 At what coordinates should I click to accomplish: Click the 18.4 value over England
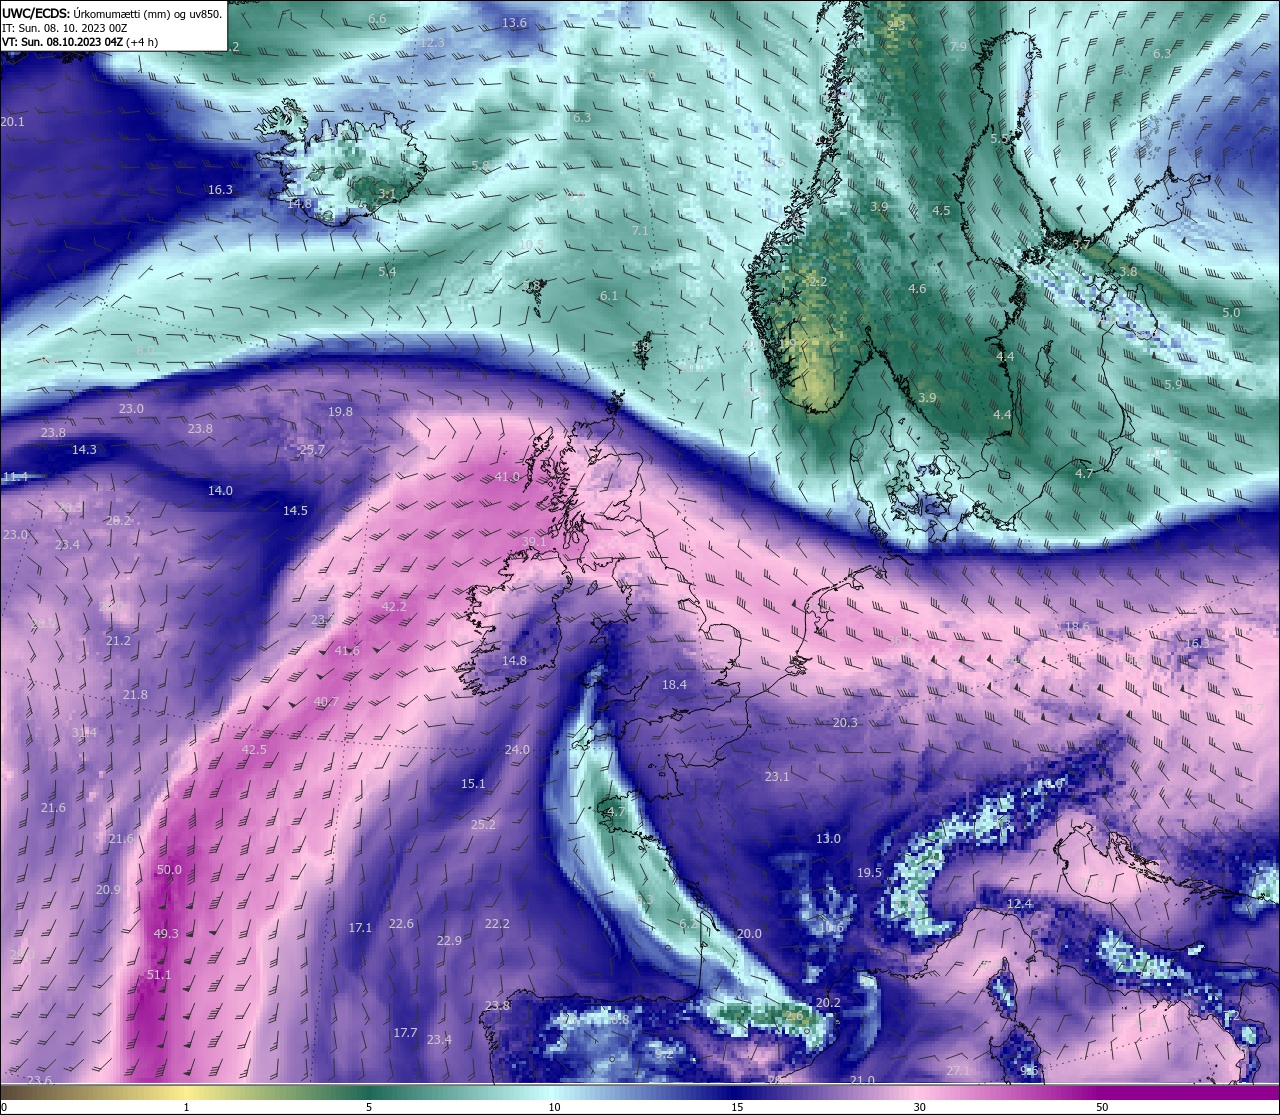click(x=675, y=685)
